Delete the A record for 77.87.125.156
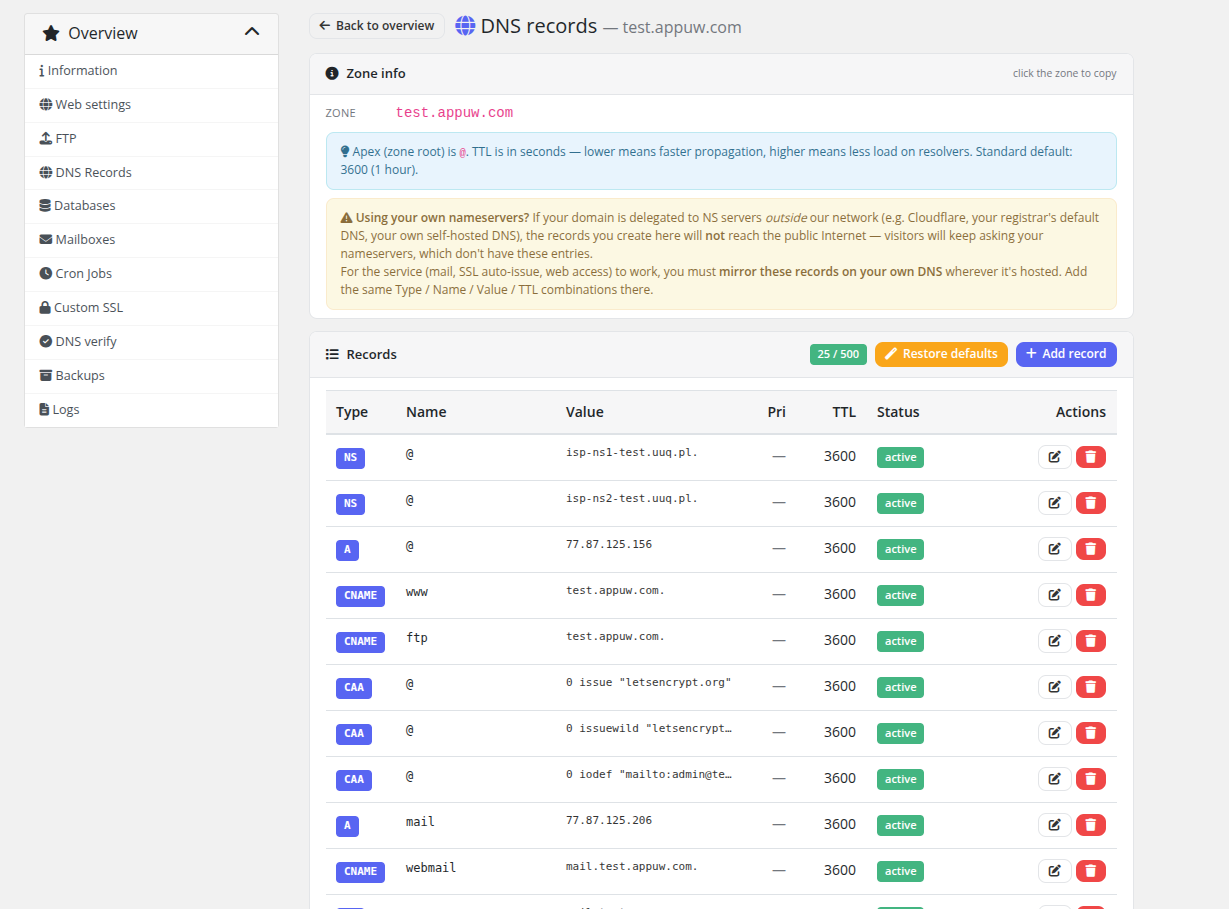This screenshot has width=1229, height=909. pyautogui.click(x=1091, y=549)
